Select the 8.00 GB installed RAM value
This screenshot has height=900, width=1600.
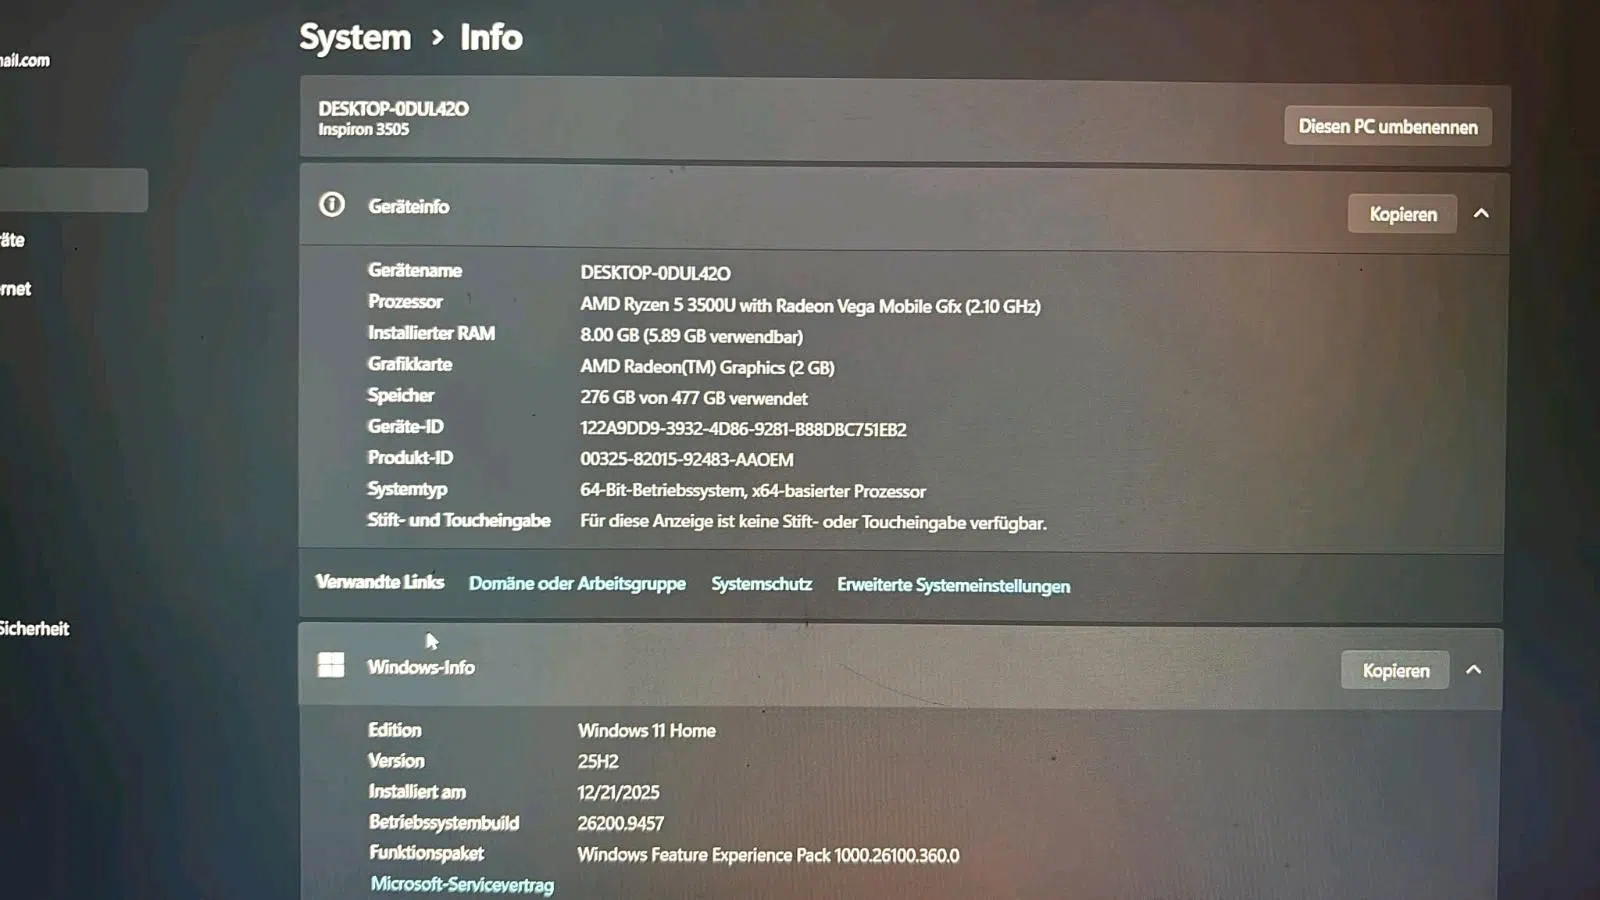[691, 336]
